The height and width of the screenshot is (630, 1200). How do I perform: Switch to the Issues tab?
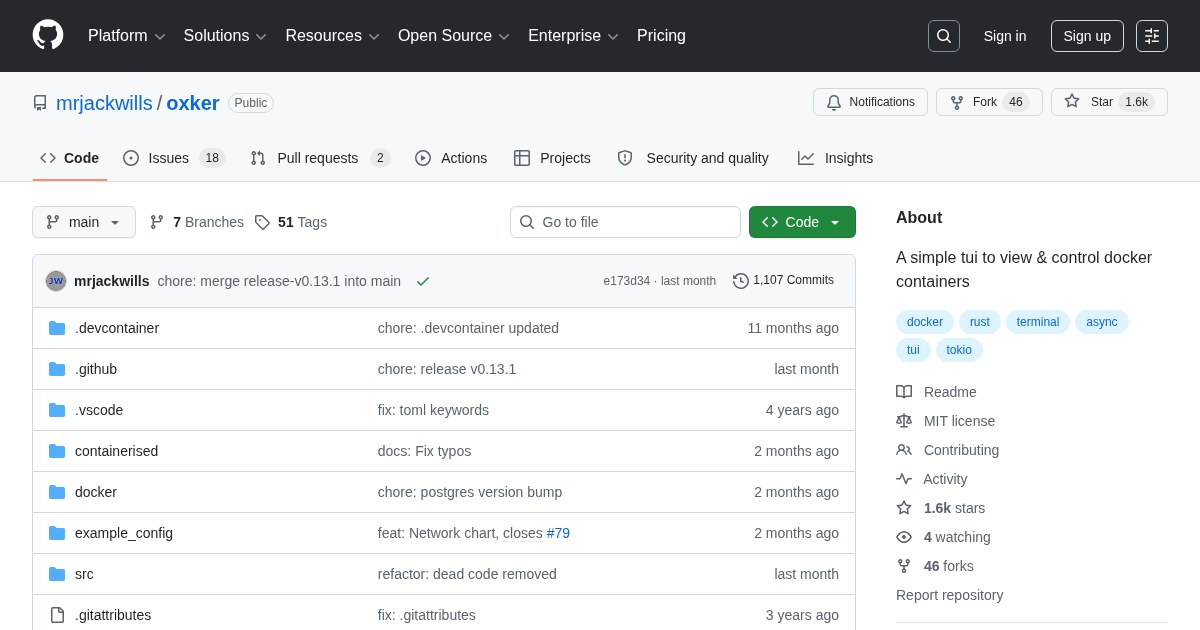pos(174,158)
